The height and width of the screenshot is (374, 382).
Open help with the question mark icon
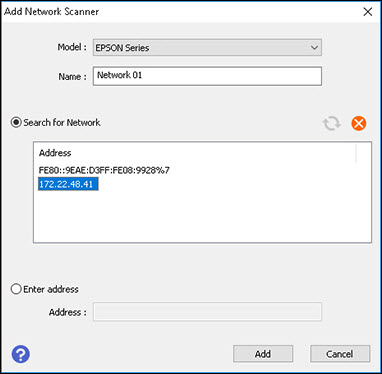tap(21, 354)
